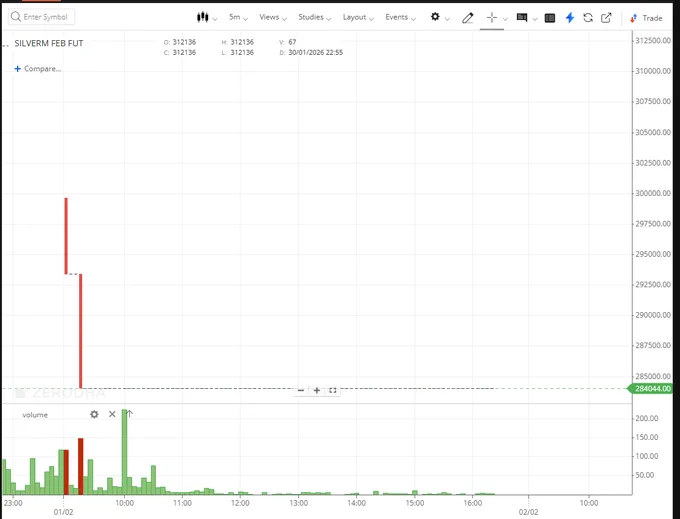
Task: Open the Events menu
Action: 400,17
